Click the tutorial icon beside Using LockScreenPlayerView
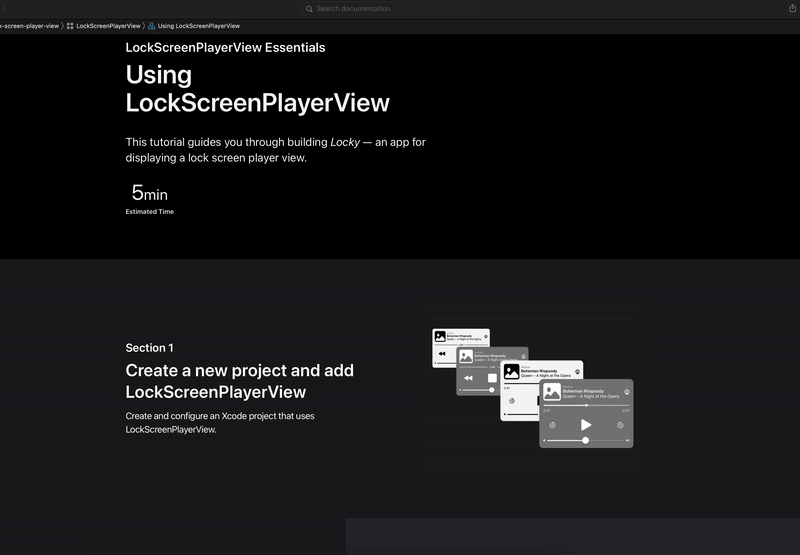This screenshot has width=800, height=555. point(152,26)
